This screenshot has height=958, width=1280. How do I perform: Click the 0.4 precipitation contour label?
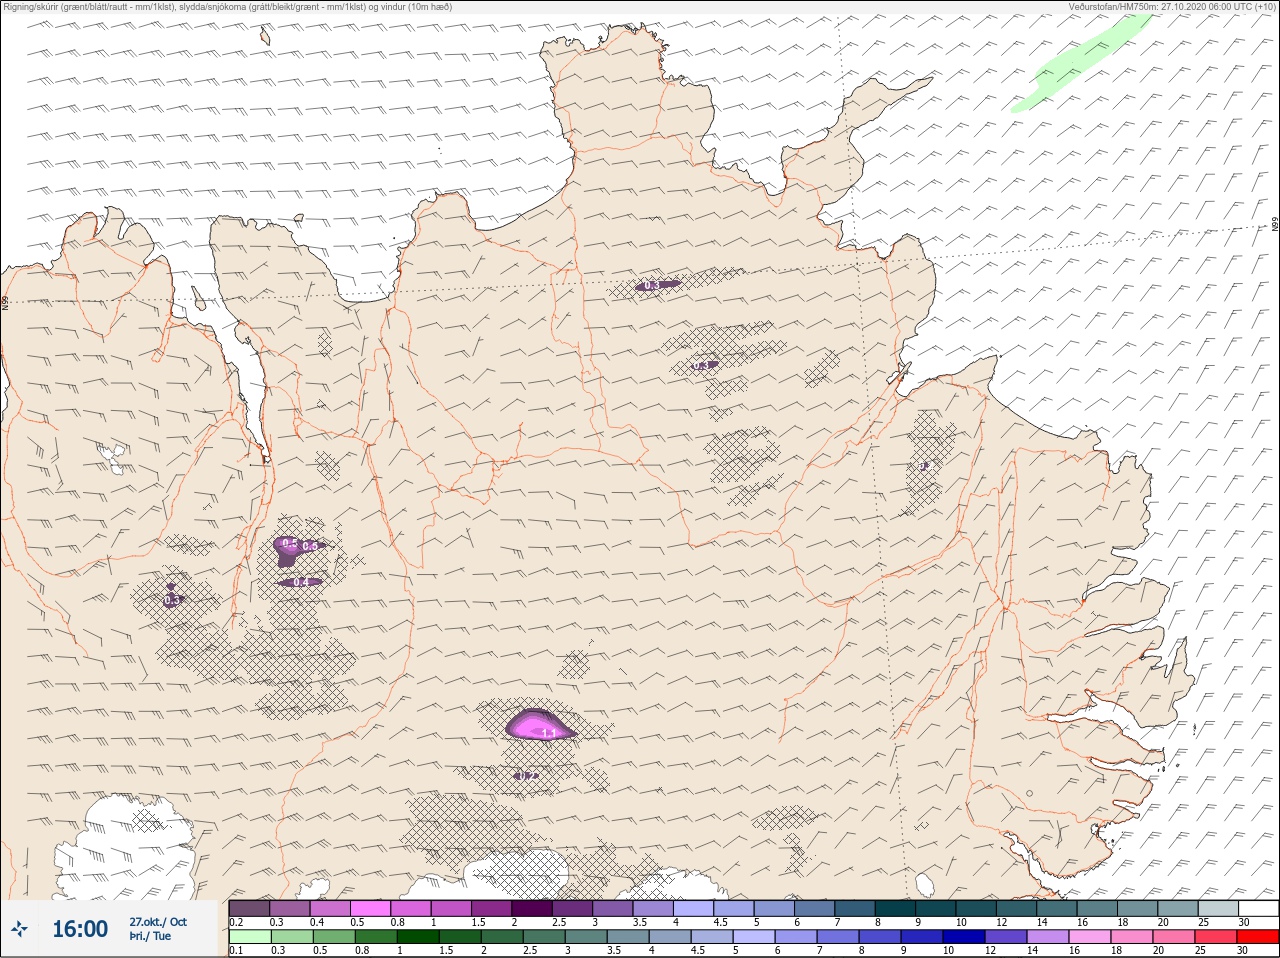tap(301, 582)
